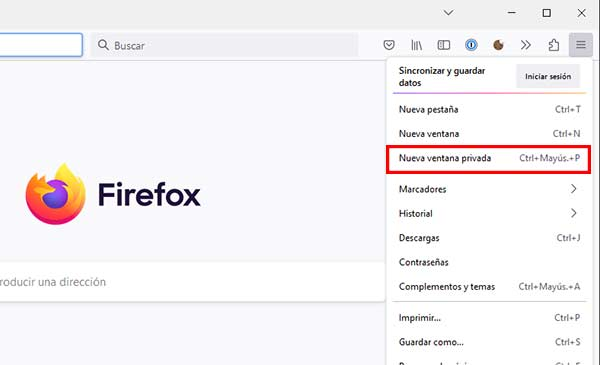Open Complementos y temas
Image resolution: width=600 pixels, height=365 pixels.
(x=489, y=287)
